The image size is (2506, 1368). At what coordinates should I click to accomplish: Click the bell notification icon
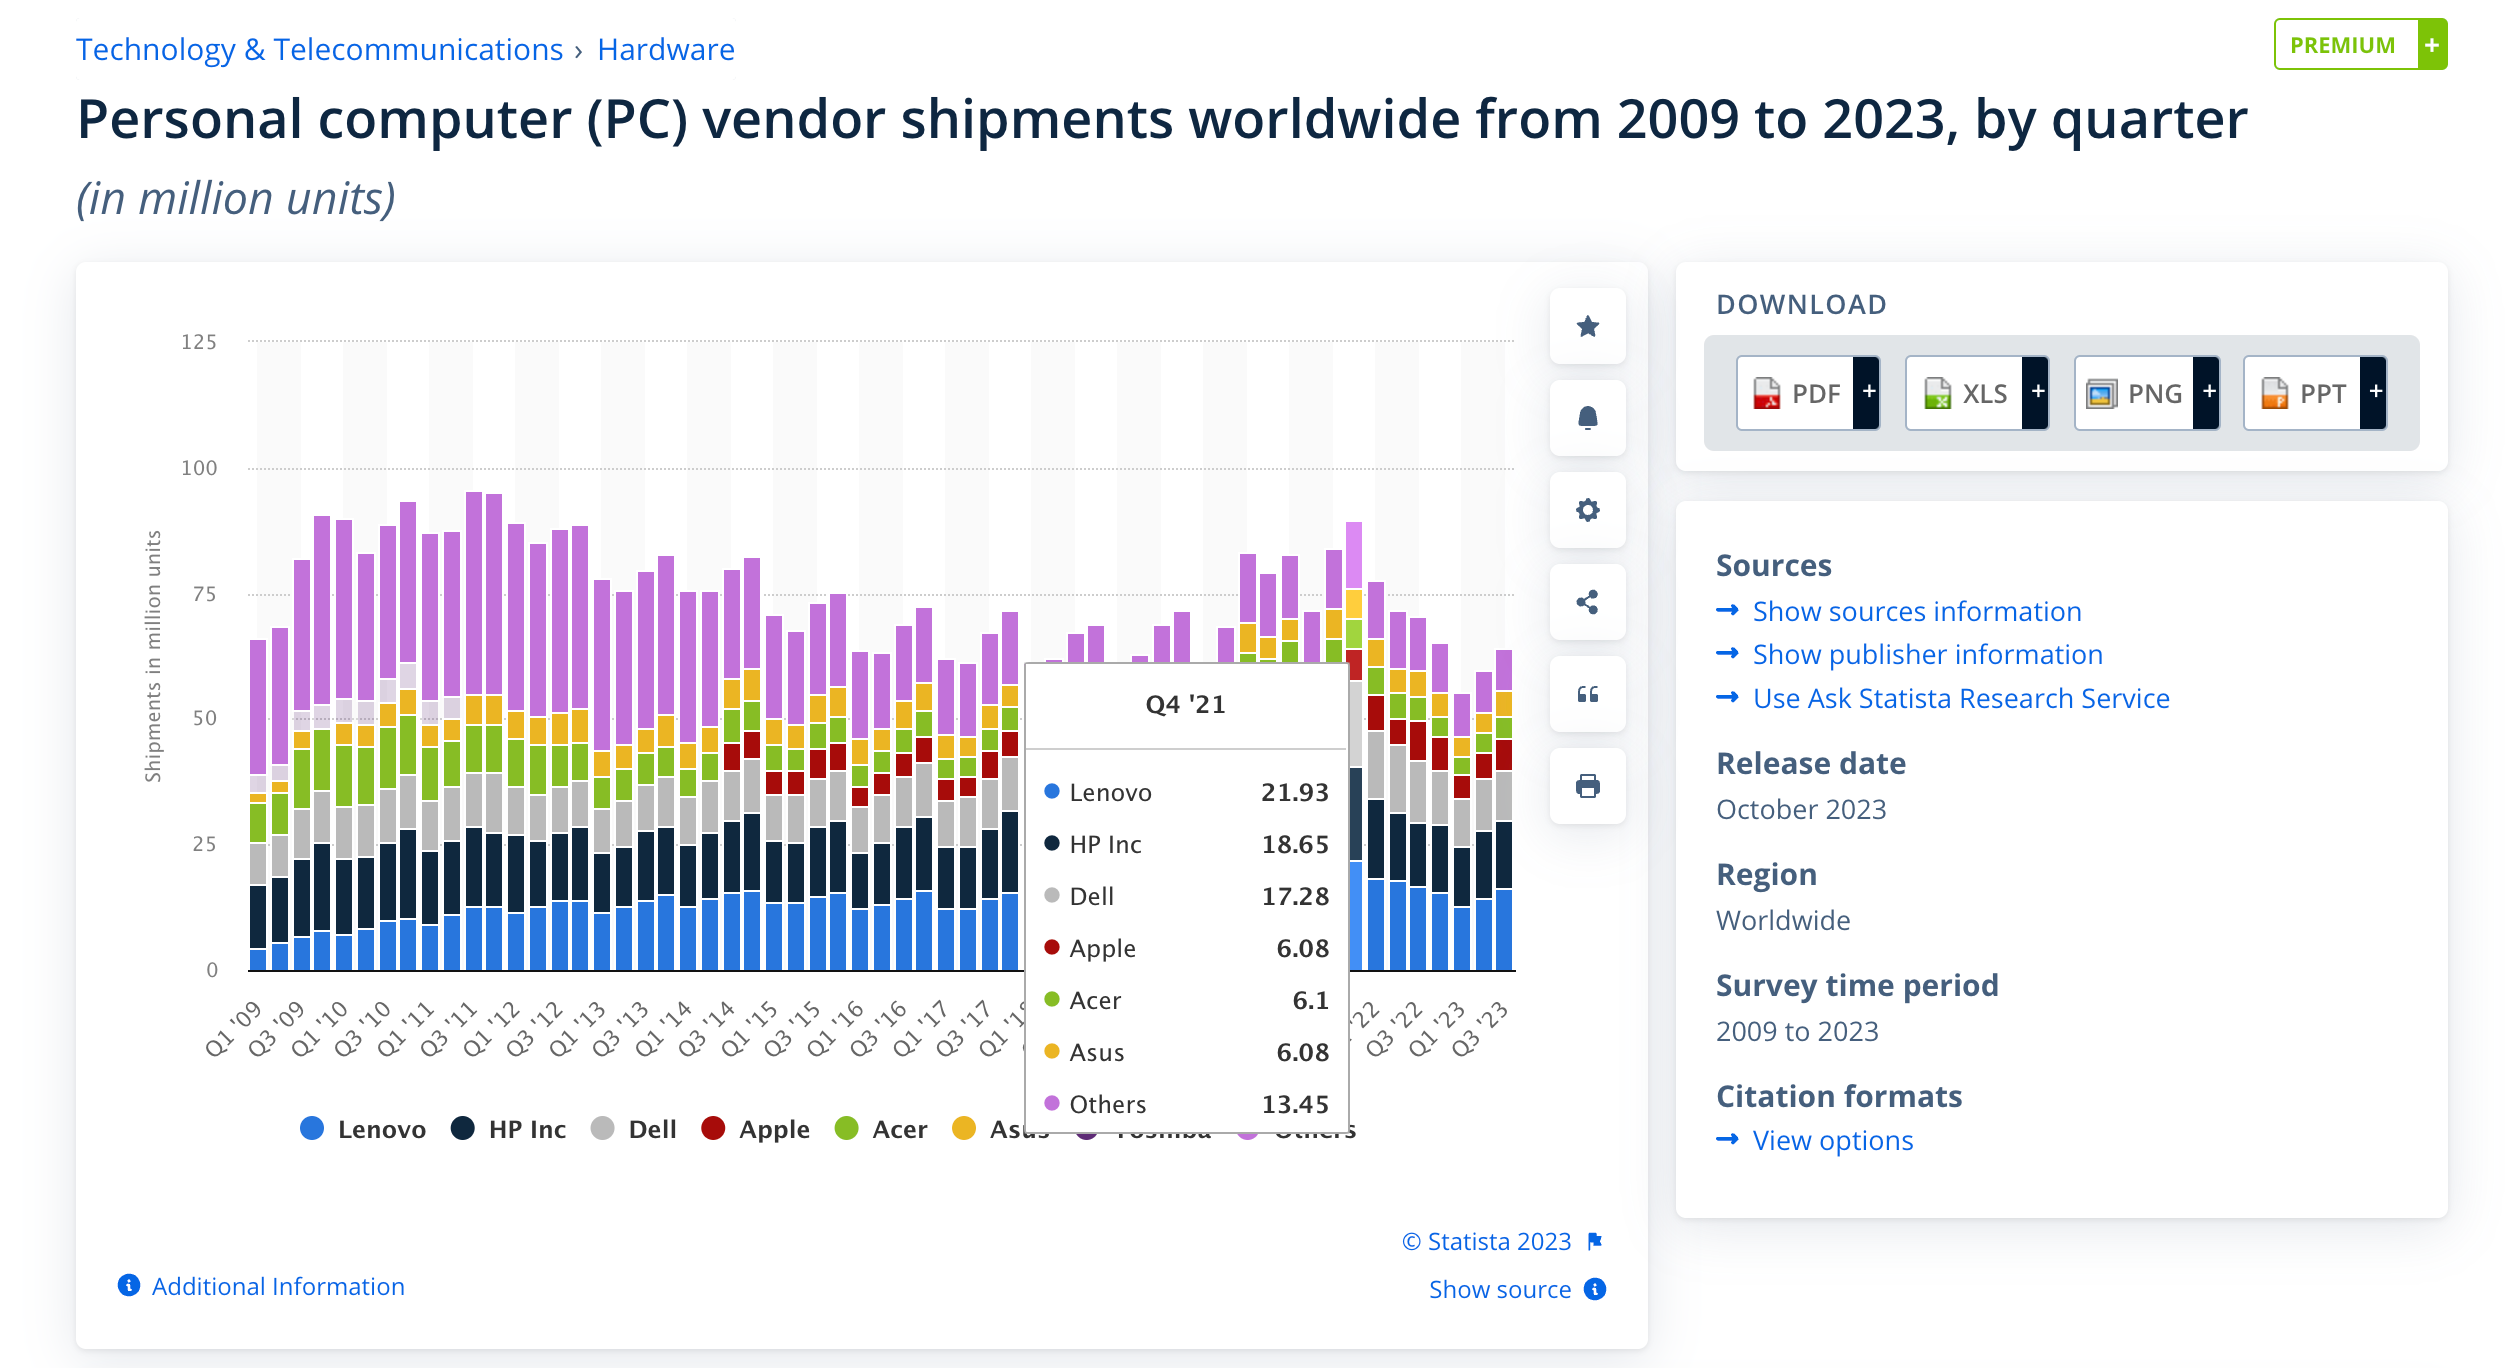[x=1587, y=418]
